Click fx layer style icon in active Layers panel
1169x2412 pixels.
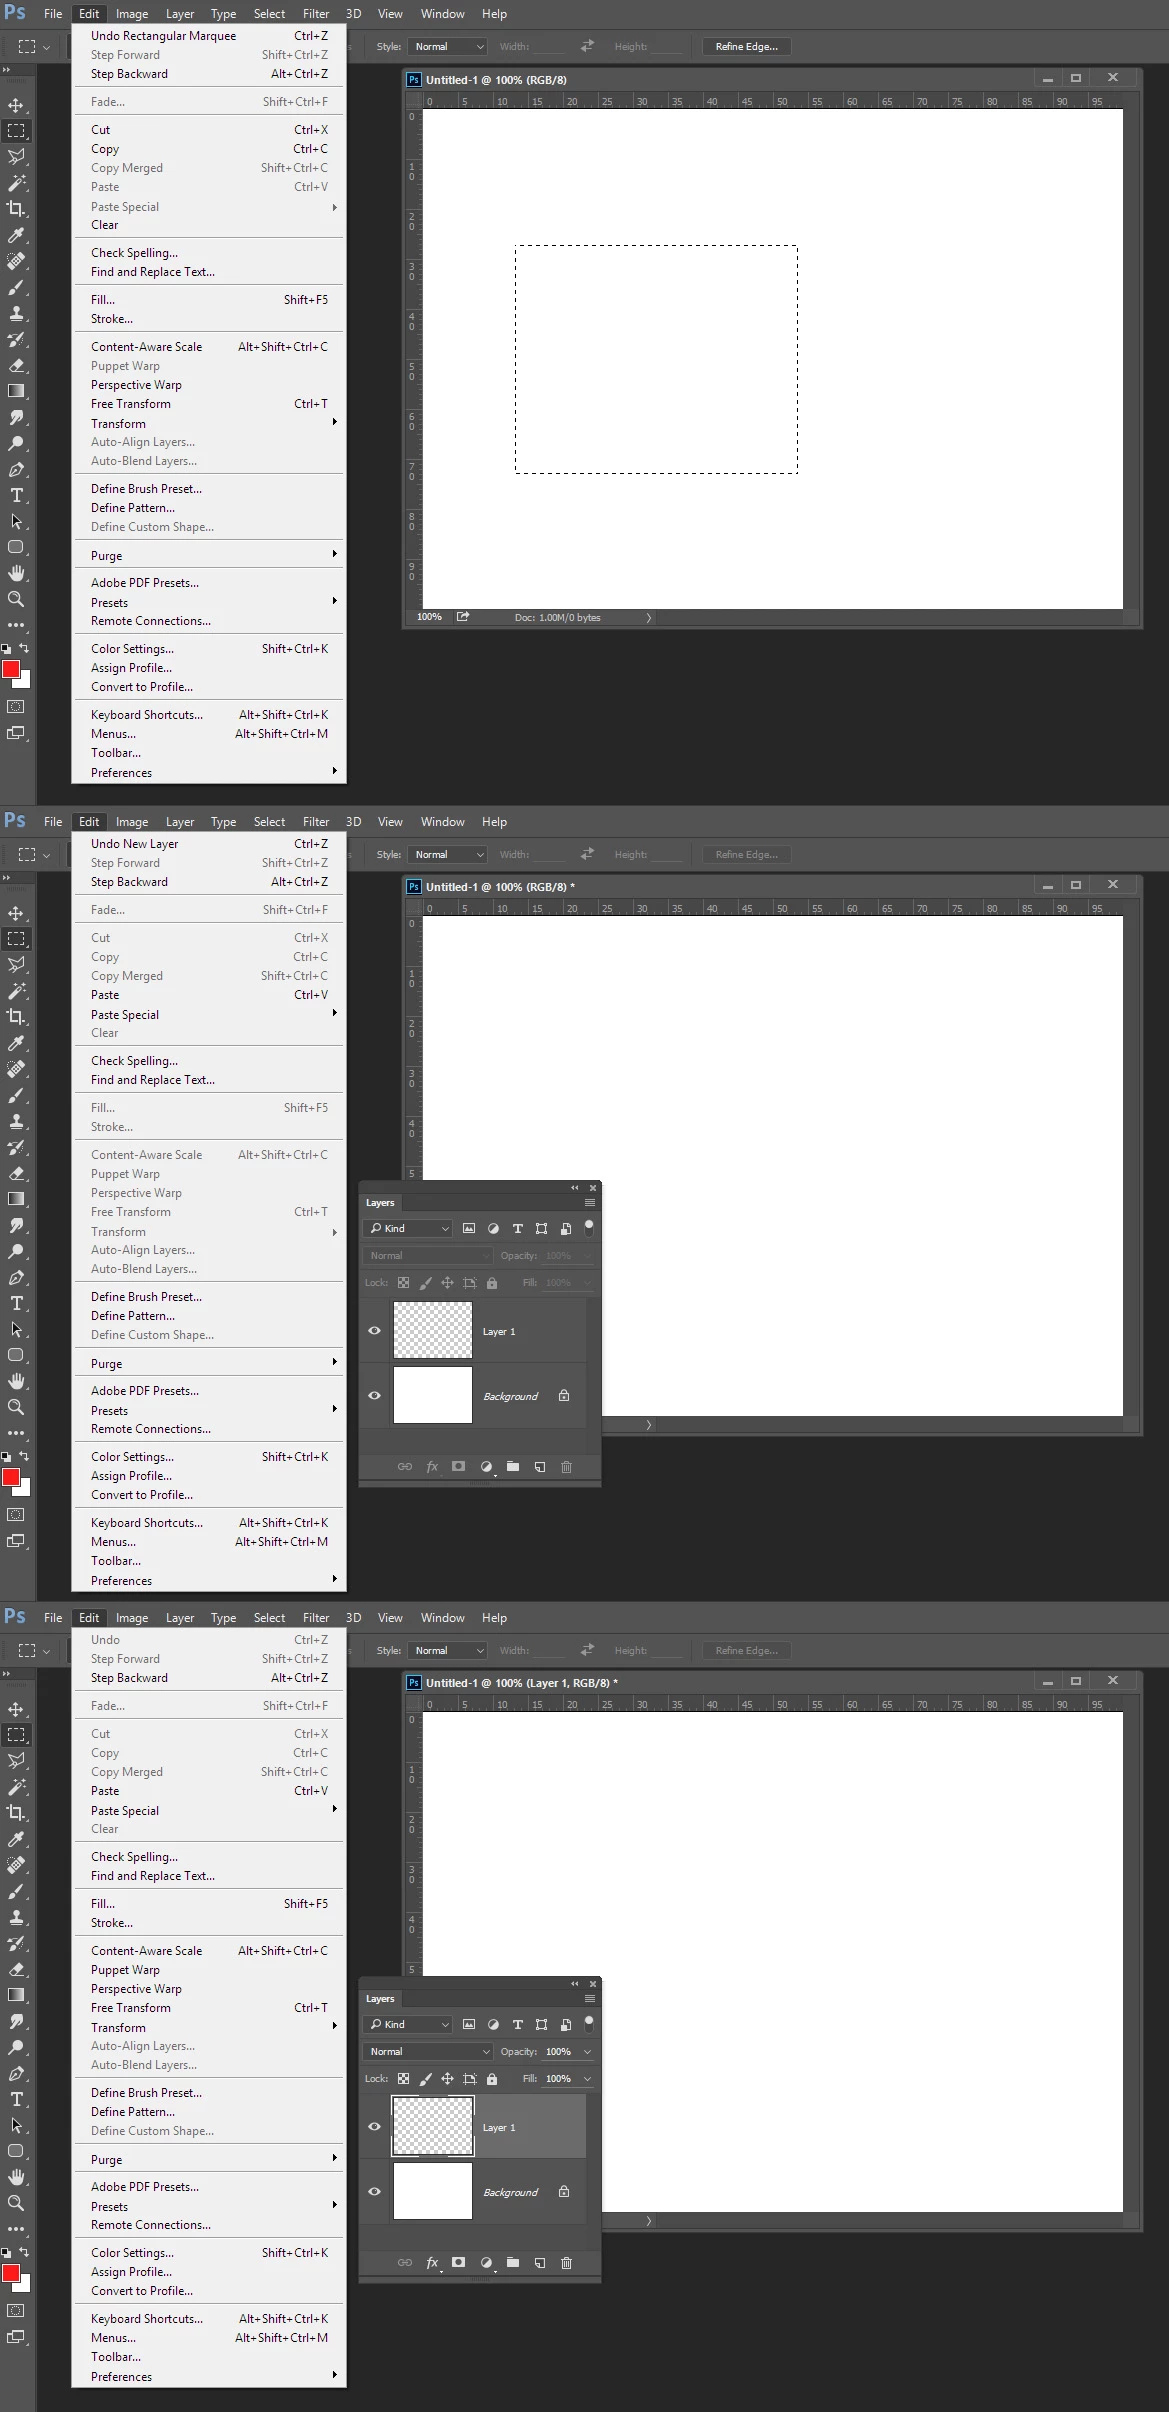coord(432,2262)
